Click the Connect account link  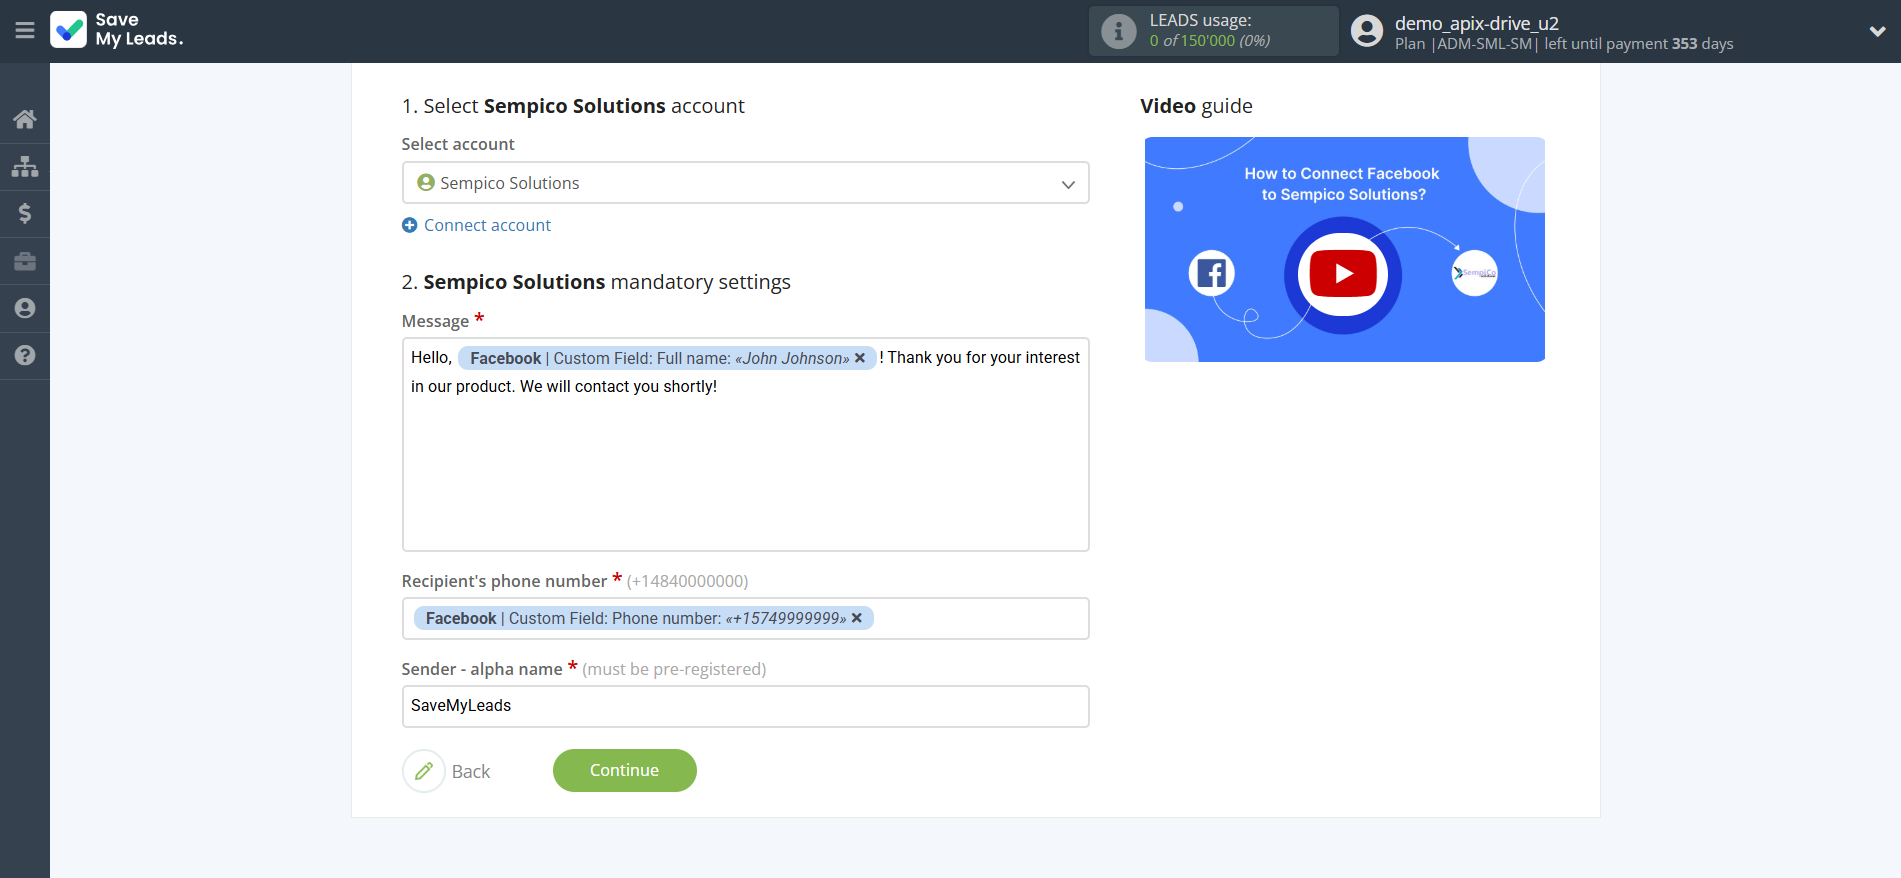pos(487,225)
